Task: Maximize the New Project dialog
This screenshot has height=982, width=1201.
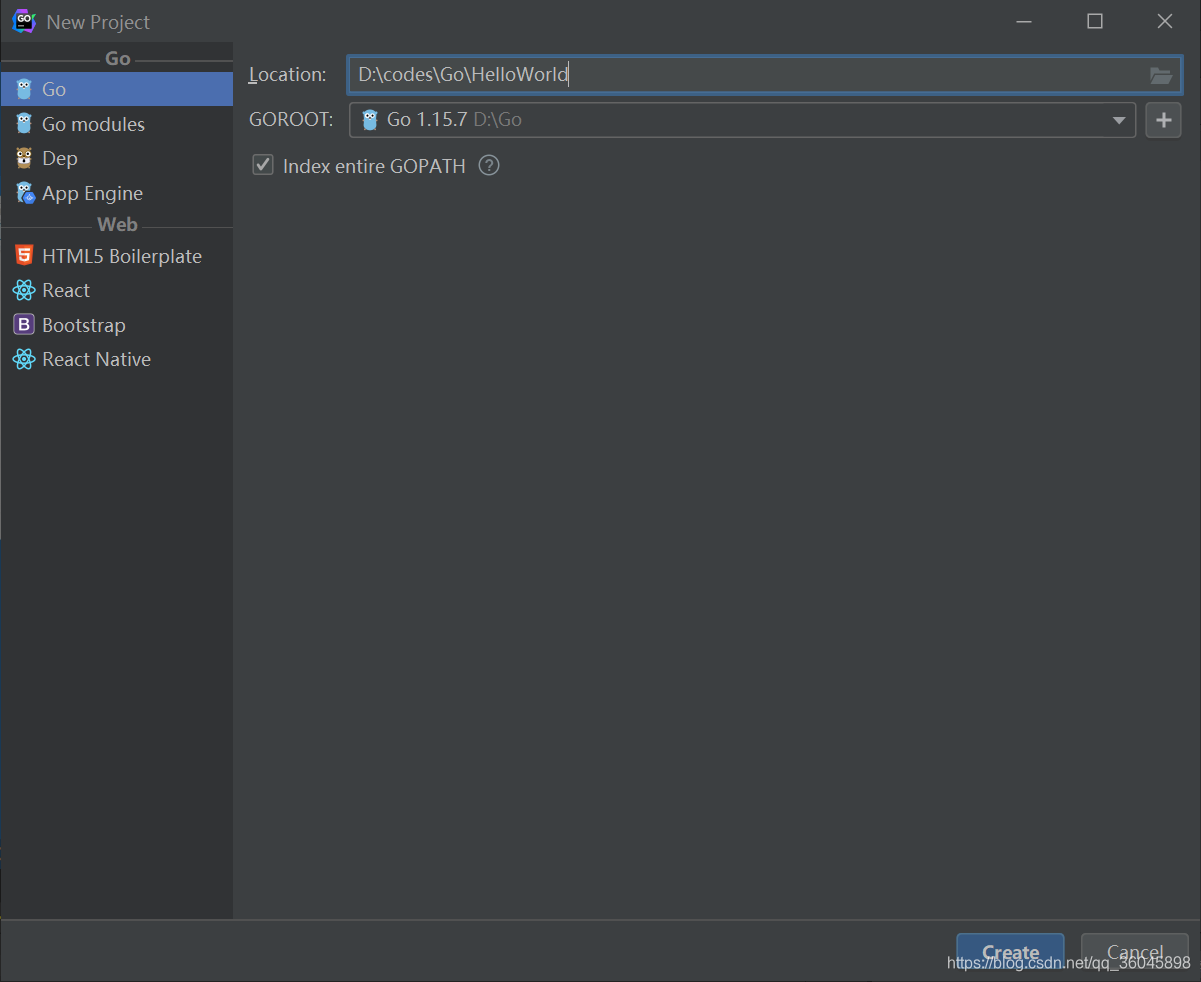Action: click(1095, 21)
